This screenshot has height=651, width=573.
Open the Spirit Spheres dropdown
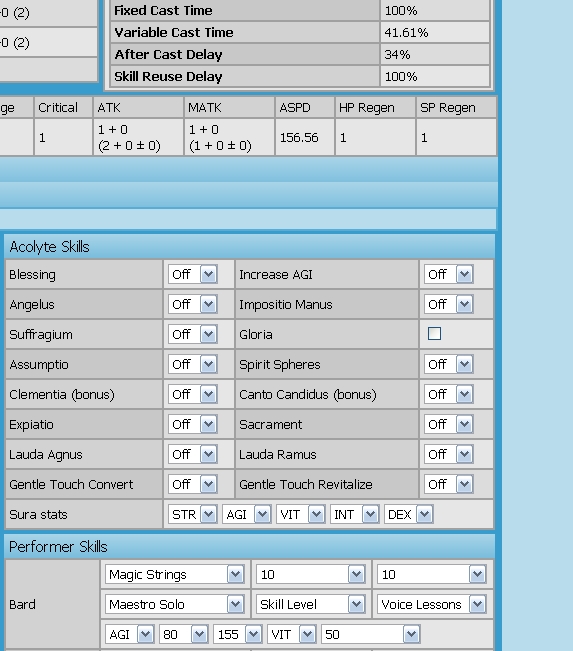point(448,364)
